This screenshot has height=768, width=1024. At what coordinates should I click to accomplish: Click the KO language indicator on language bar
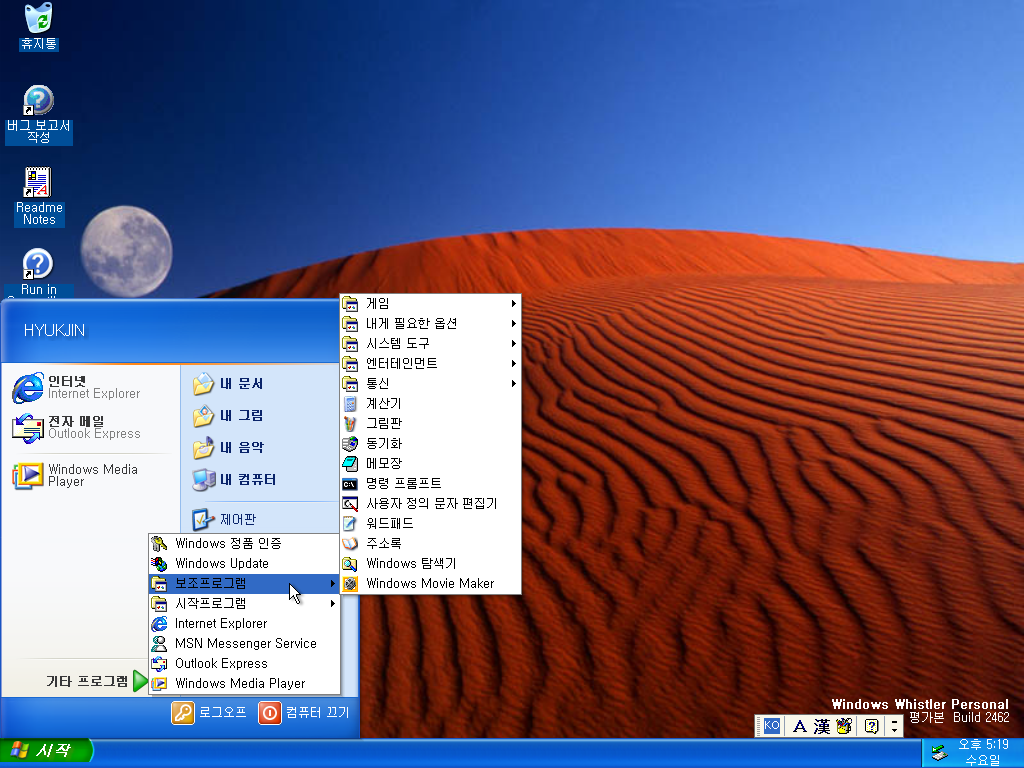tap(772, 726)
